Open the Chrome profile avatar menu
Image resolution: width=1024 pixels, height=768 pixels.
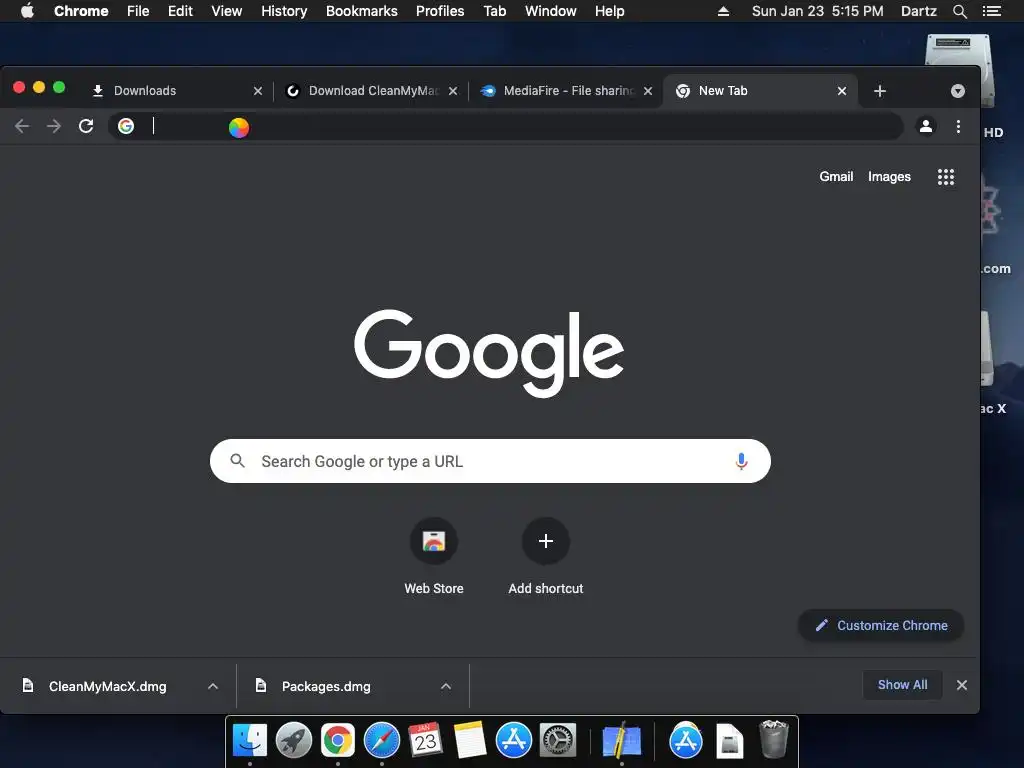click(925, 126)
